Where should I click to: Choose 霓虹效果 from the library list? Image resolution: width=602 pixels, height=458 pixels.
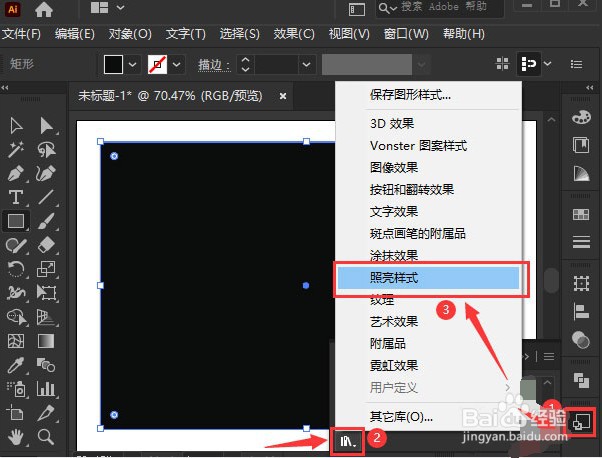point(428,365)
